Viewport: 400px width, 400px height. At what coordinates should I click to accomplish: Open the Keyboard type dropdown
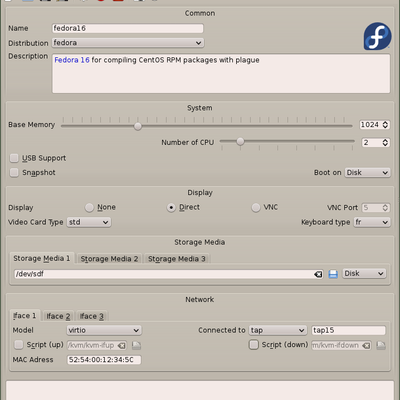click(x=372, y=222)
